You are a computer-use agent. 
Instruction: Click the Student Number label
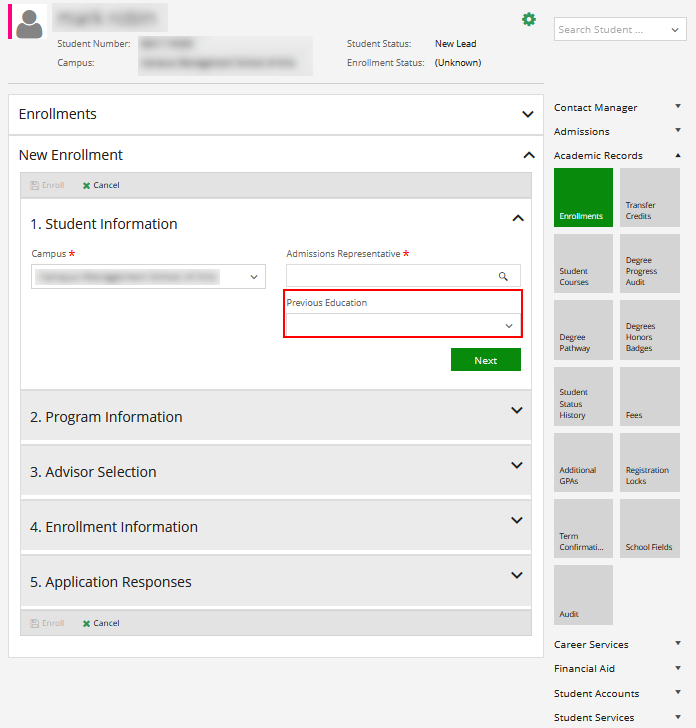(94, 44)
